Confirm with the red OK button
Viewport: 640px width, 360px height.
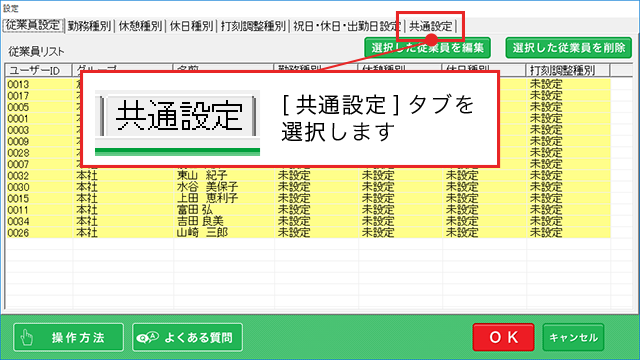[x=504, y=337]
